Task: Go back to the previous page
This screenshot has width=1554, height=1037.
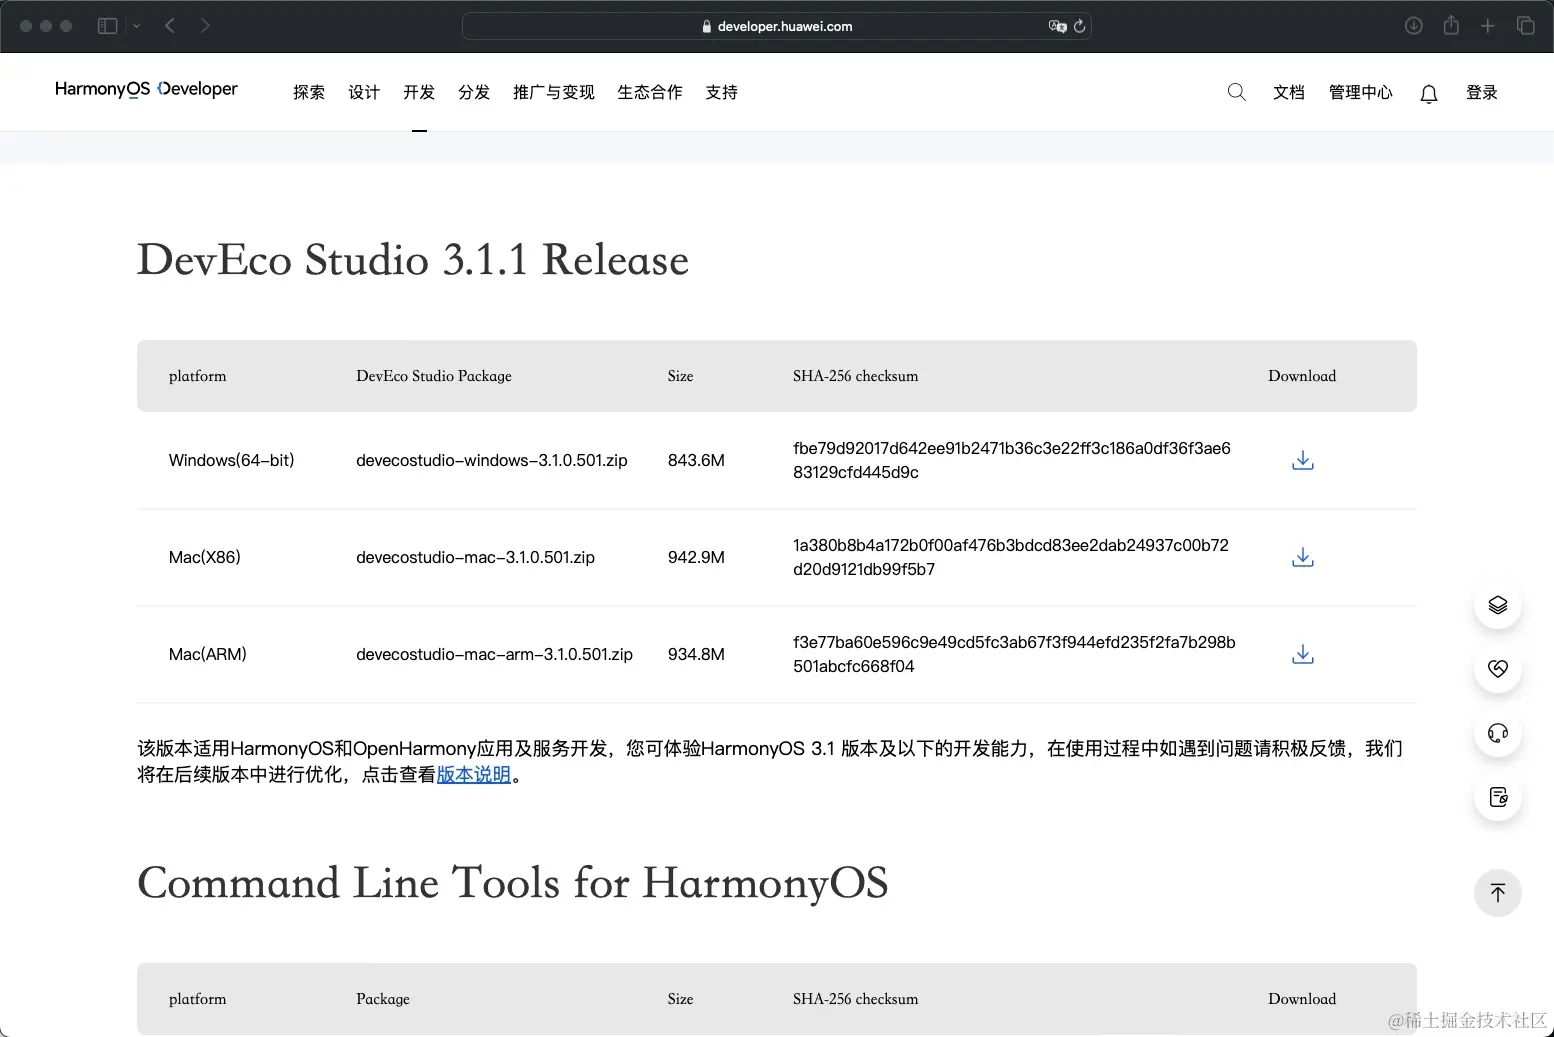Action: click(170, 26)
